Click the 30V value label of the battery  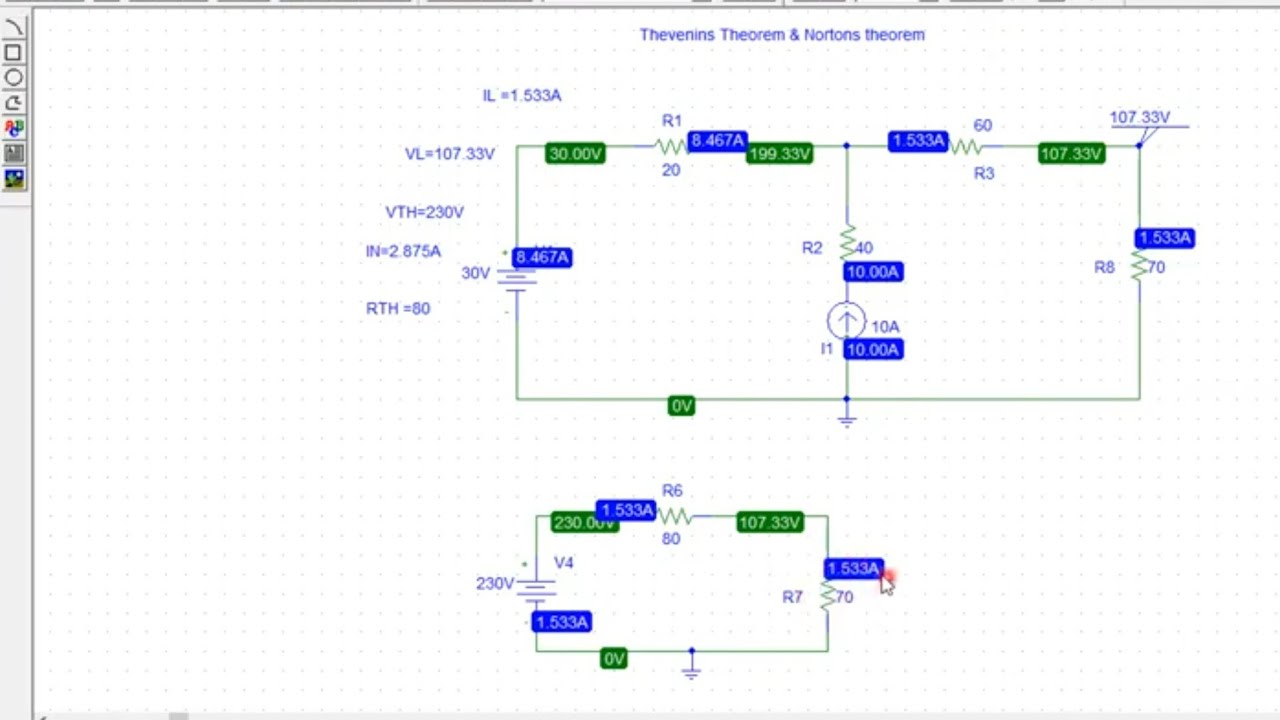pyautogui.click(x=475, y=273)
